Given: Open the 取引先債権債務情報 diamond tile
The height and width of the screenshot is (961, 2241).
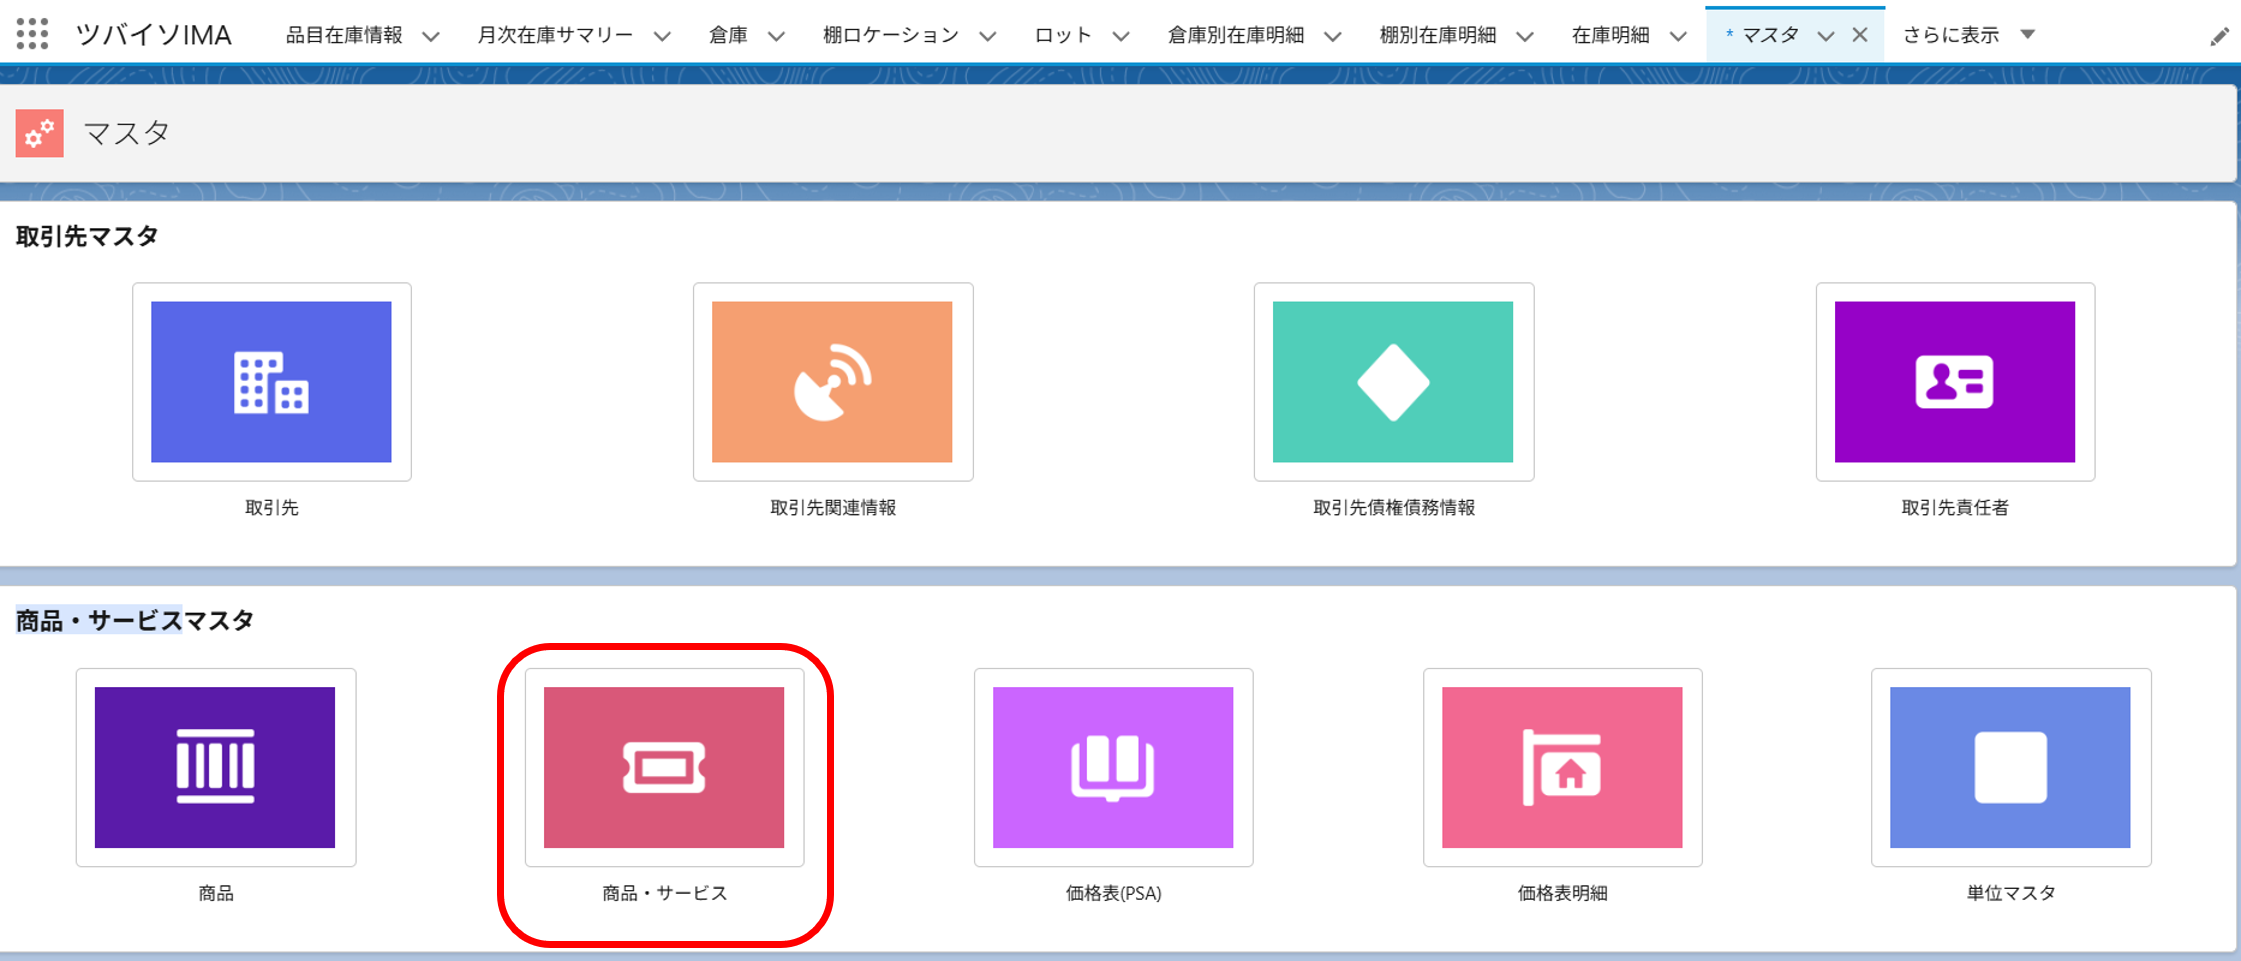Looking at the screenshot, I should (1393, 381).
